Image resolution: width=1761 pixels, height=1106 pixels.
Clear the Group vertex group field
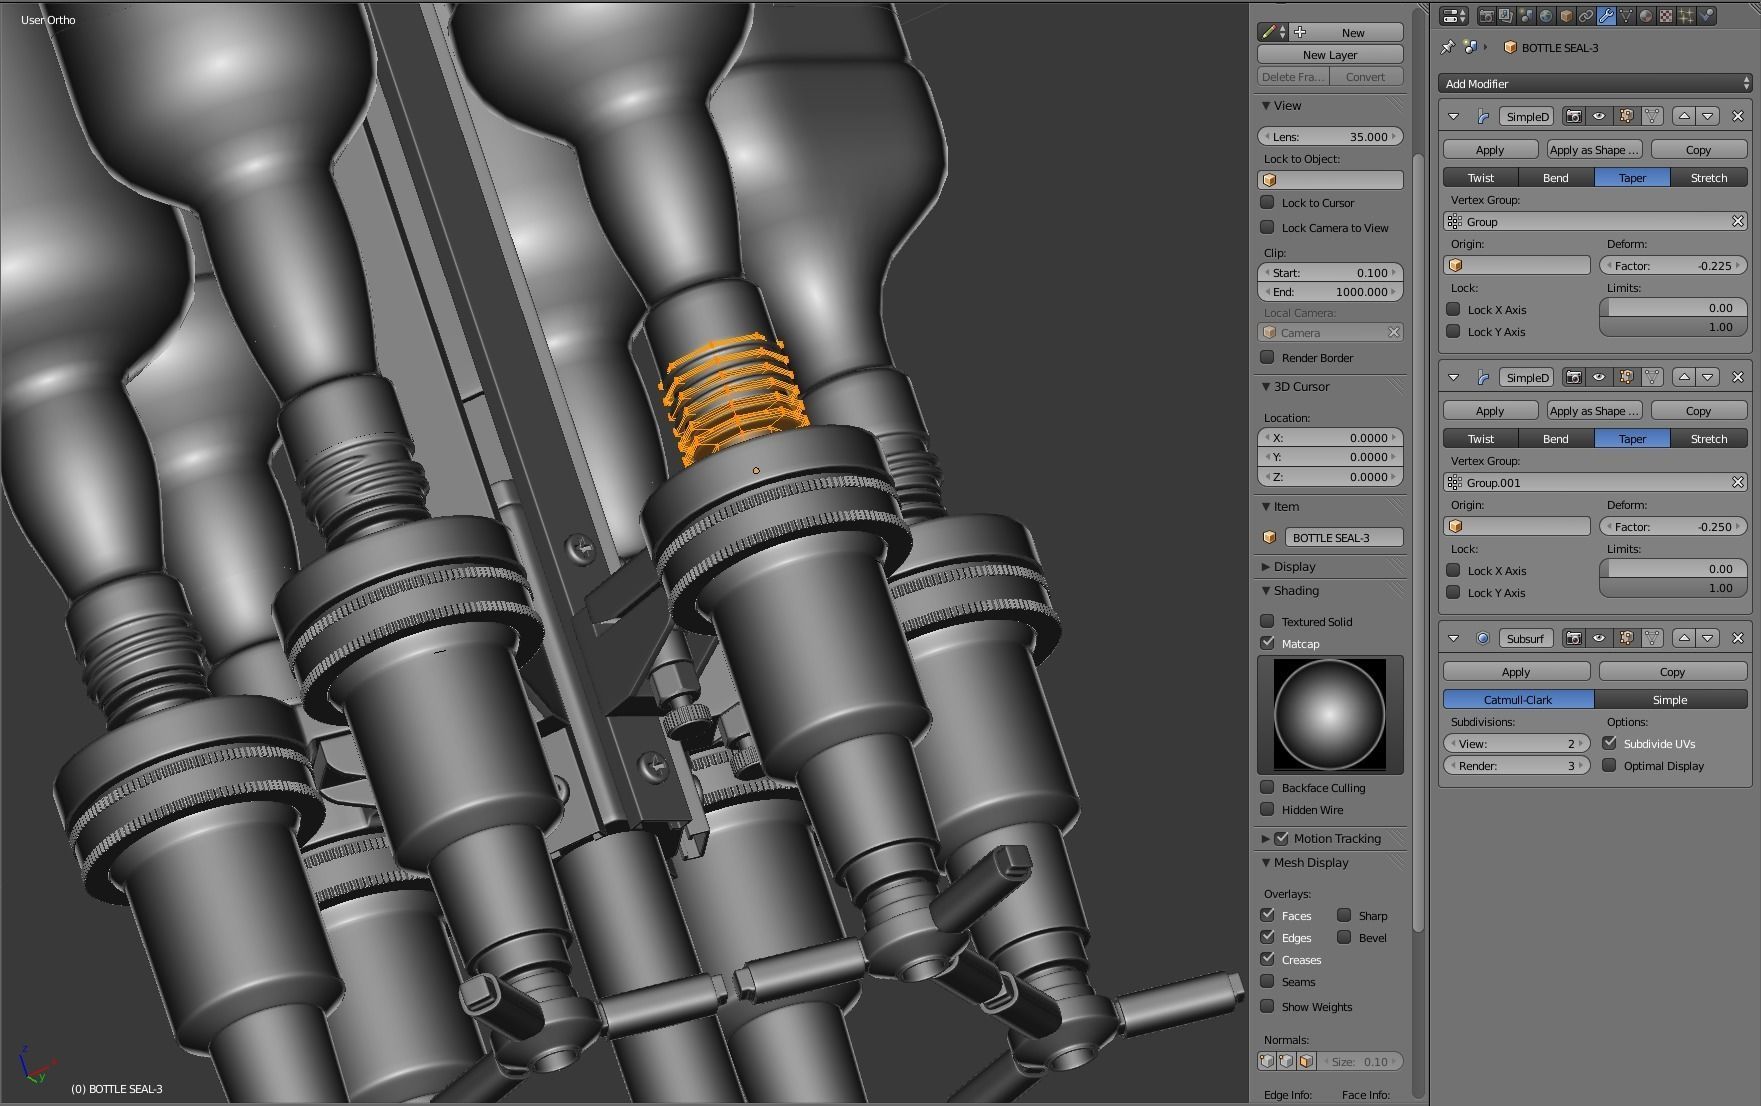[1738, 222]
